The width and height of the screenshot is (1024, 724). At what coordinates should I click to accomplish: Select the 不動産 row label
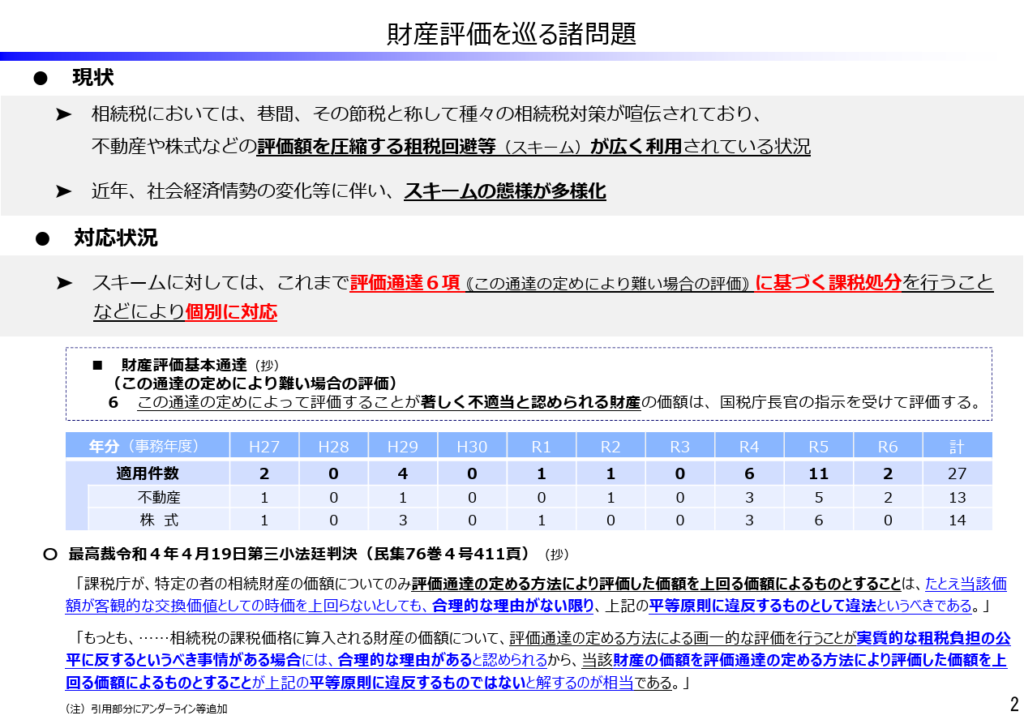click(158, 497)
